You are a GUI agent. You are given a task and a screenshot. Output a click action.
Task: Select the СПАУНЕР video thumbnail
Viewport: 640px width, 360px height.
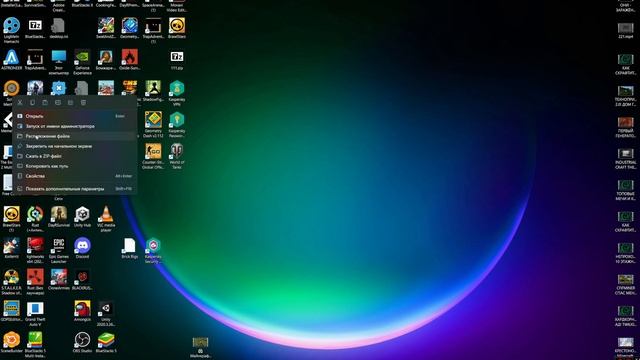click(625, 284)
